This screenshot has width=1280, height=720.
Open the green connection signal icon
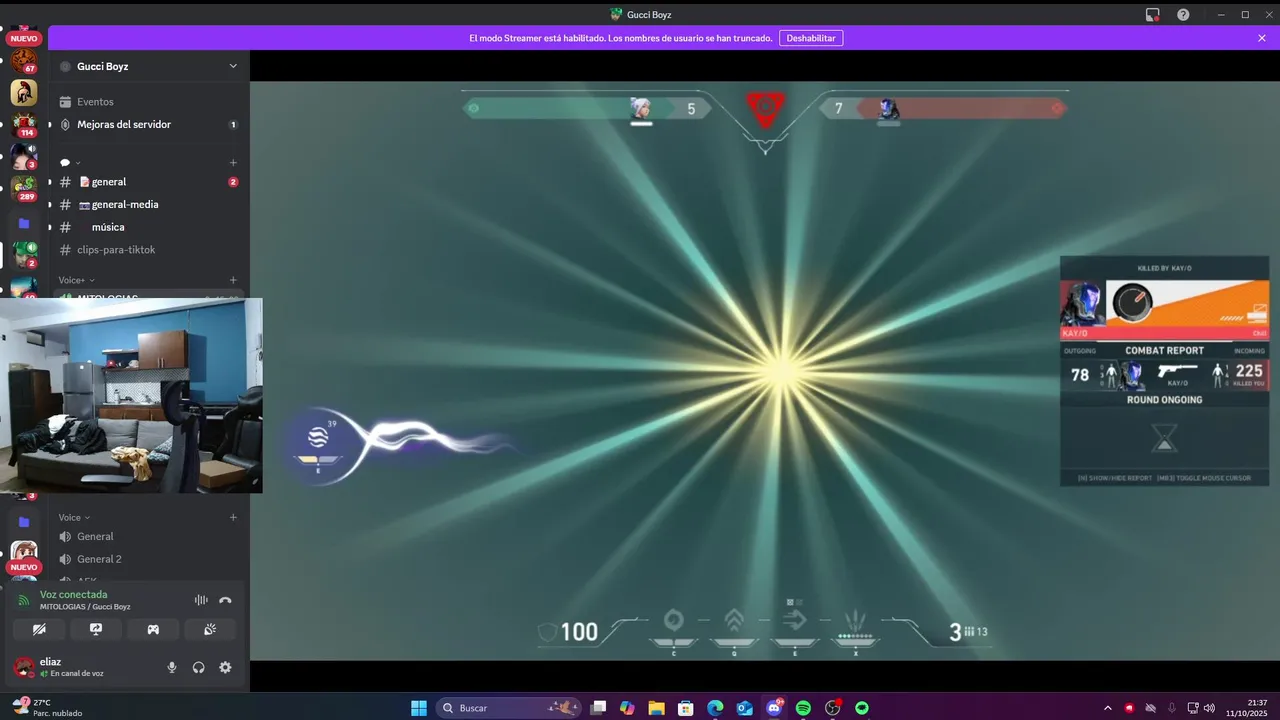click(x=24, y=600)
